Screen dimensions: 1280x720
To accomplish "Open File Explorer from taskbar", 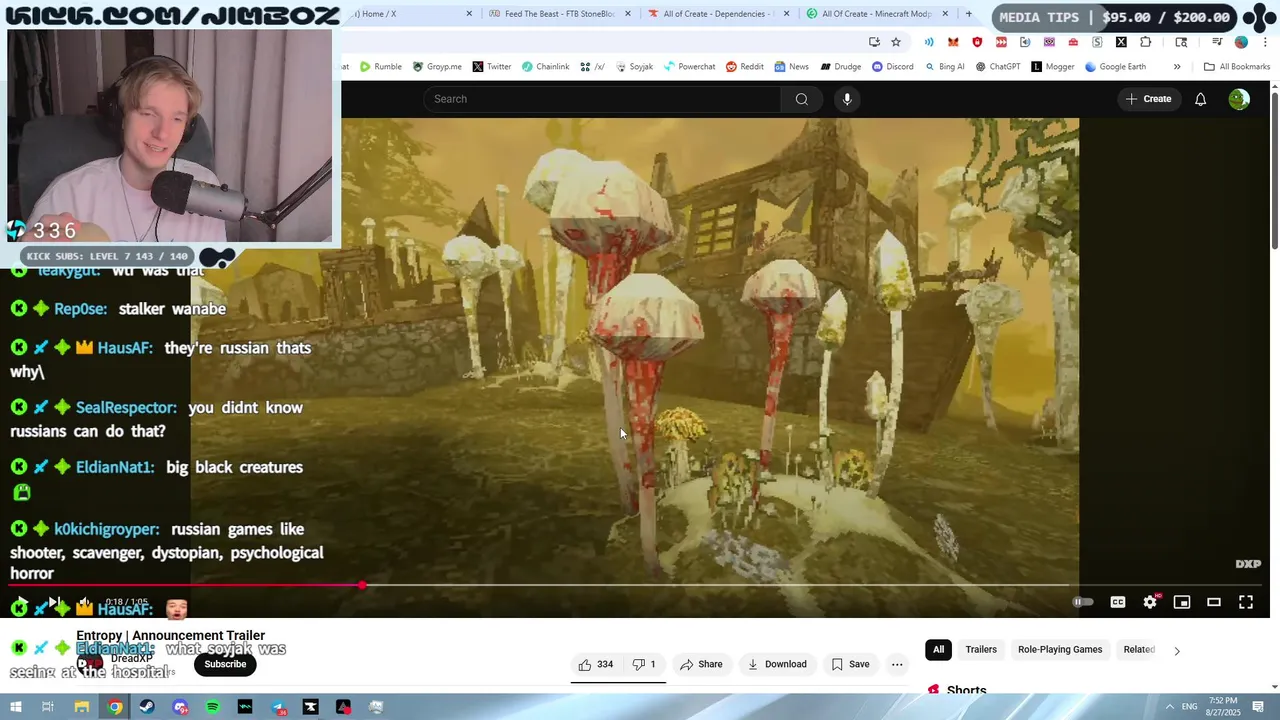I will tap(82, 707).
